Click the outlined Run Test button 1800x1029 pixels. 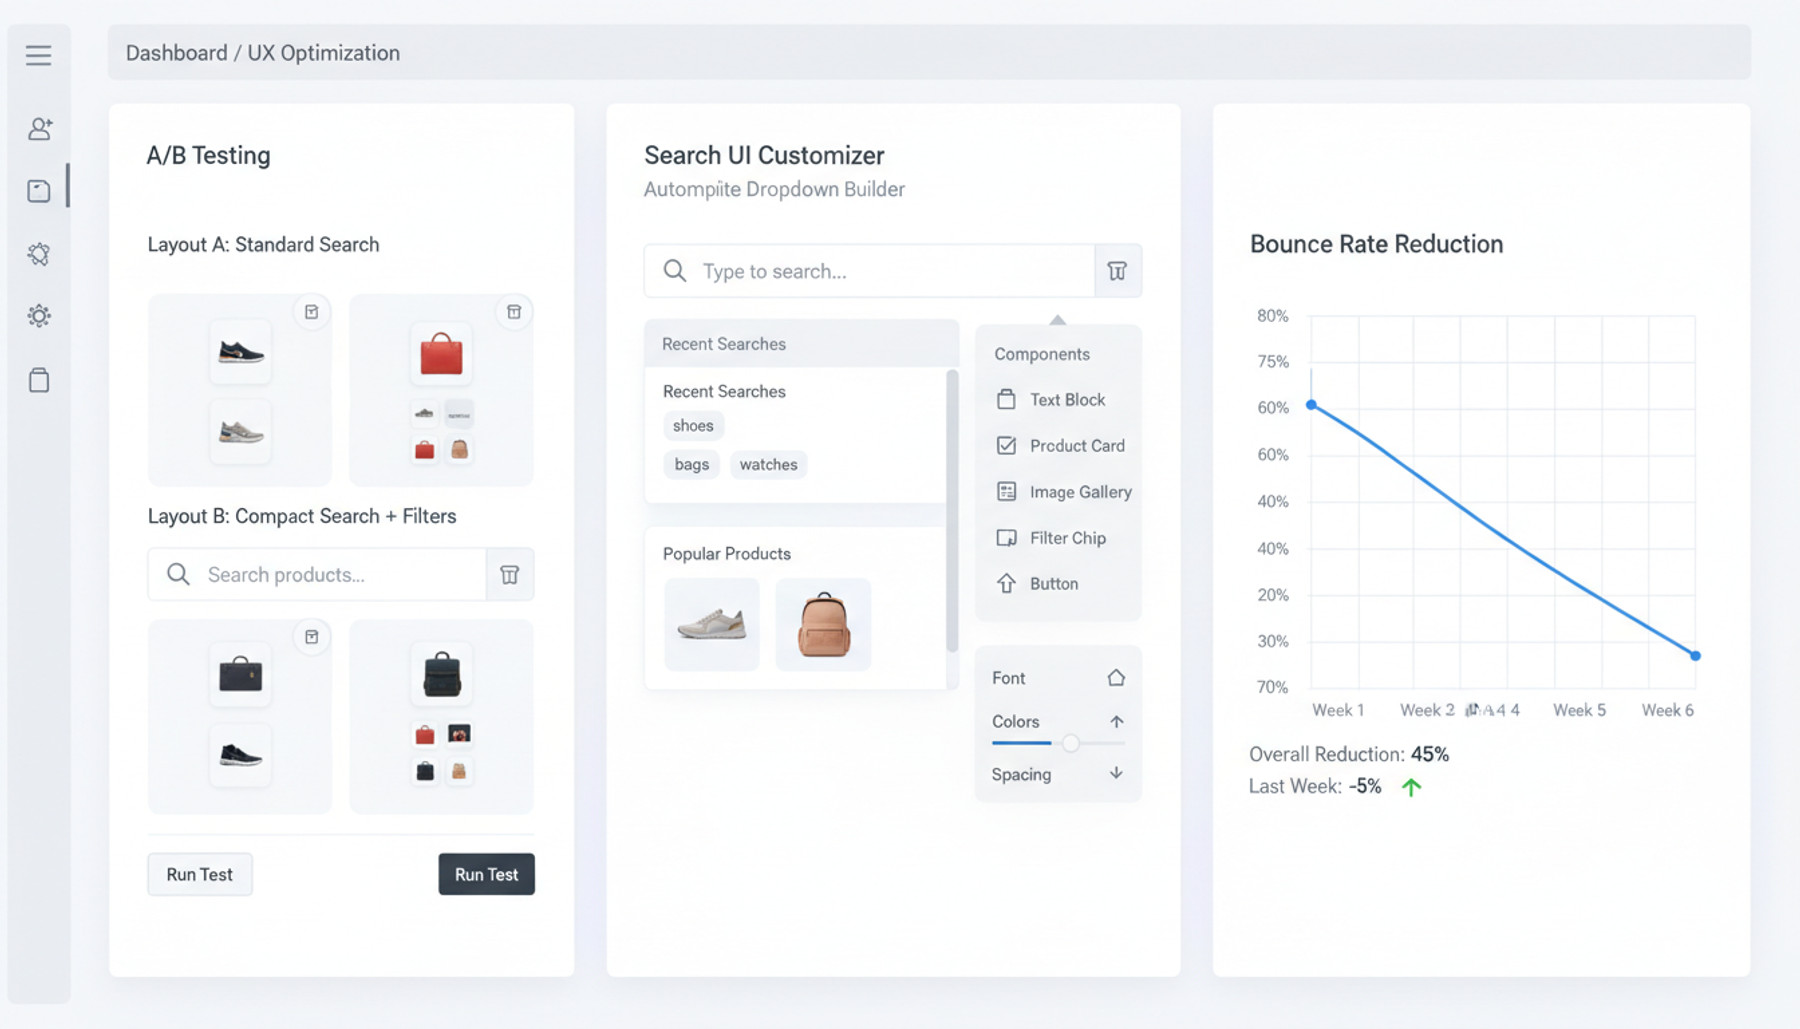tap(200, 874)
